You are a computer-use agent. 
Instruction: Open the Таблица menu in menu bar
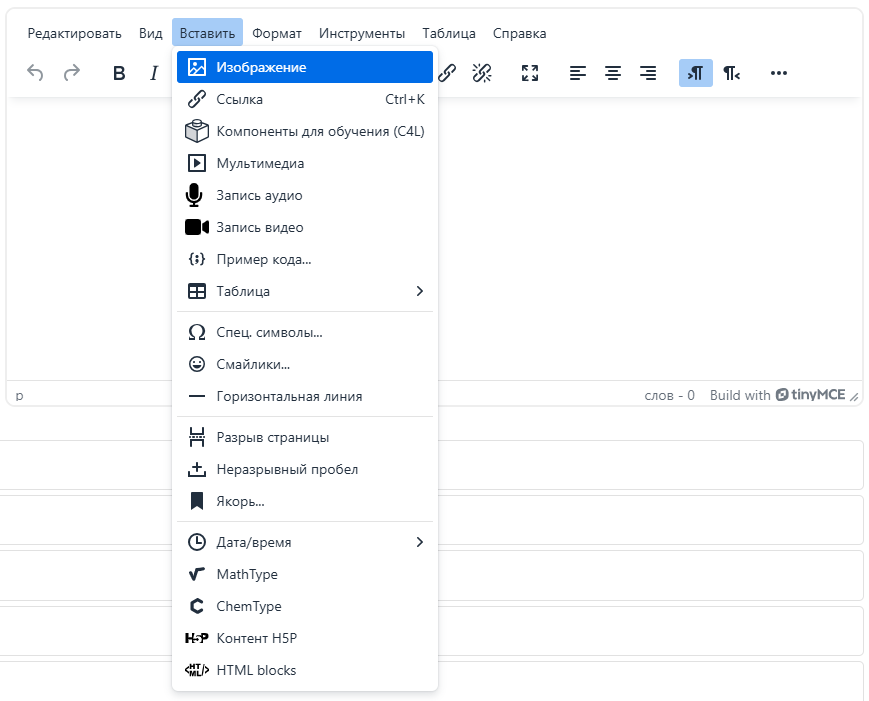pos(449,33)
